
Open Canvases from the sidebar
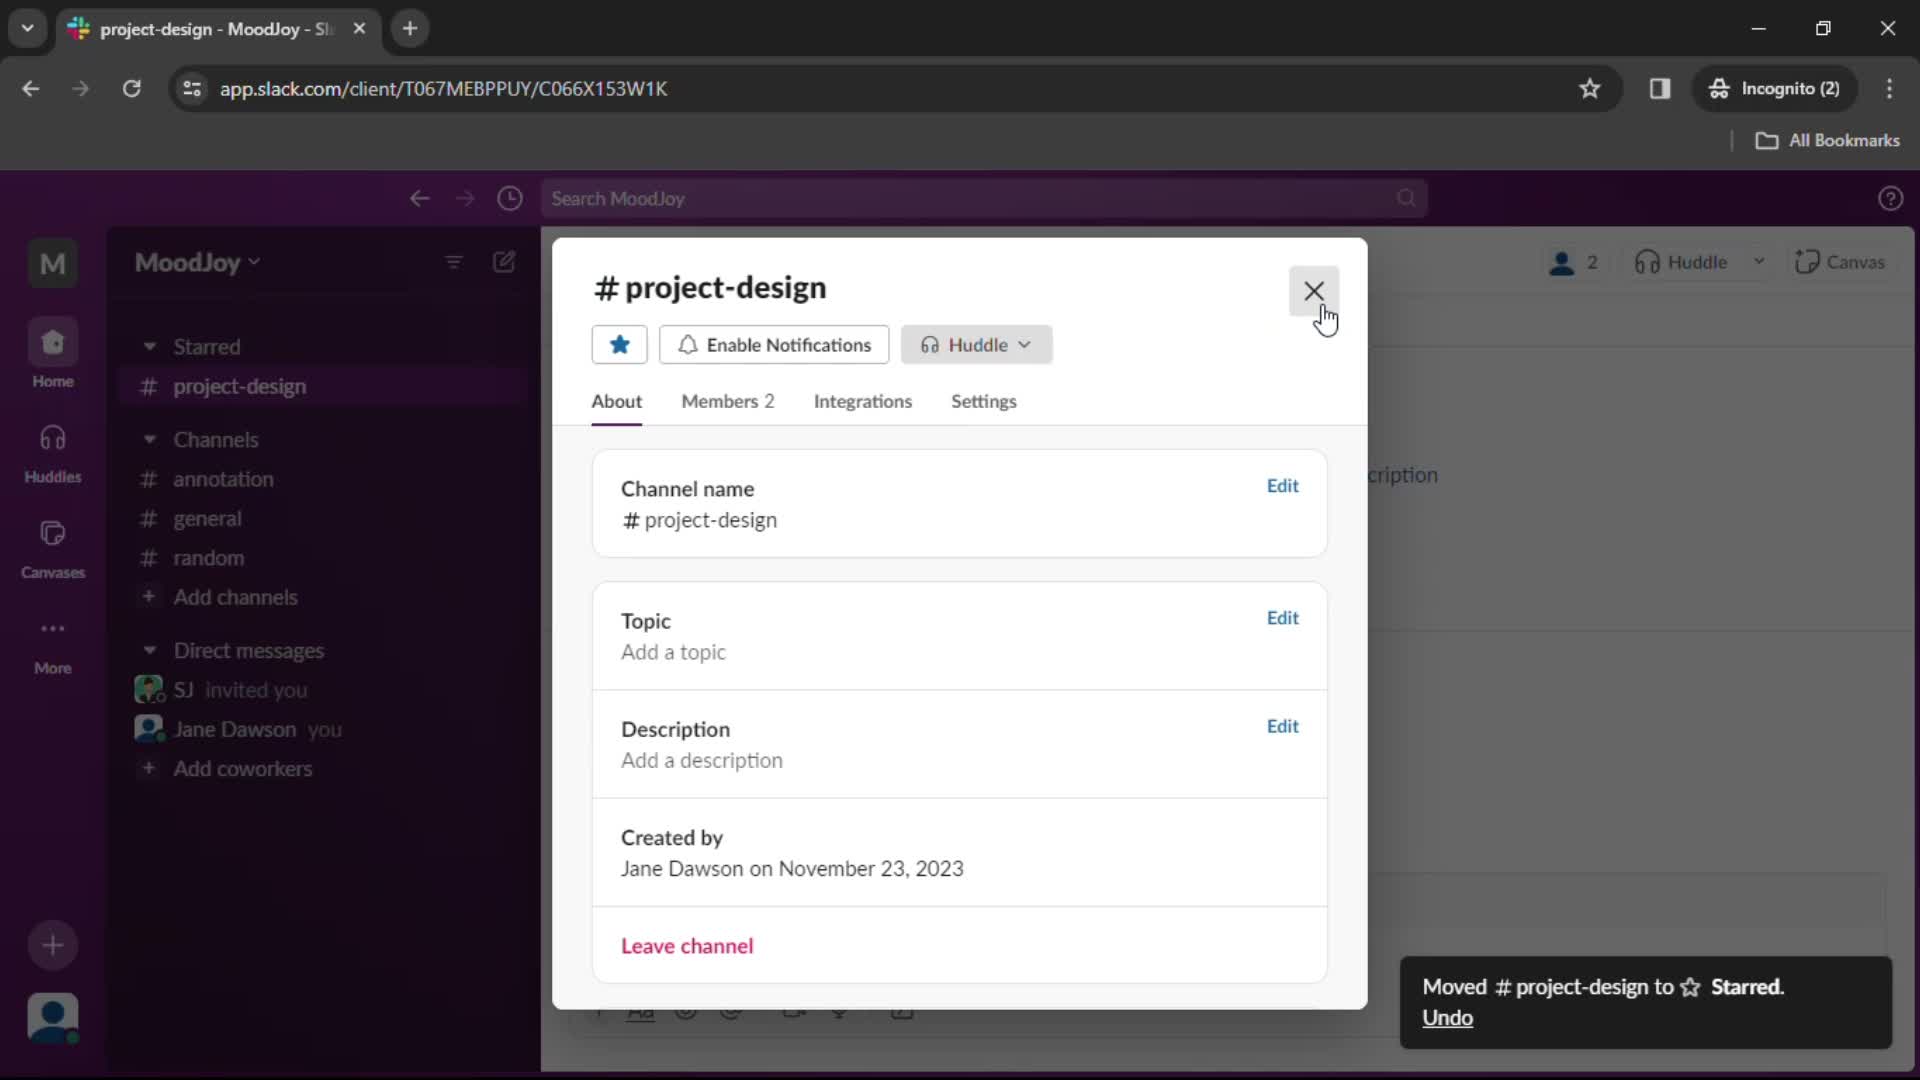point(53,549)
